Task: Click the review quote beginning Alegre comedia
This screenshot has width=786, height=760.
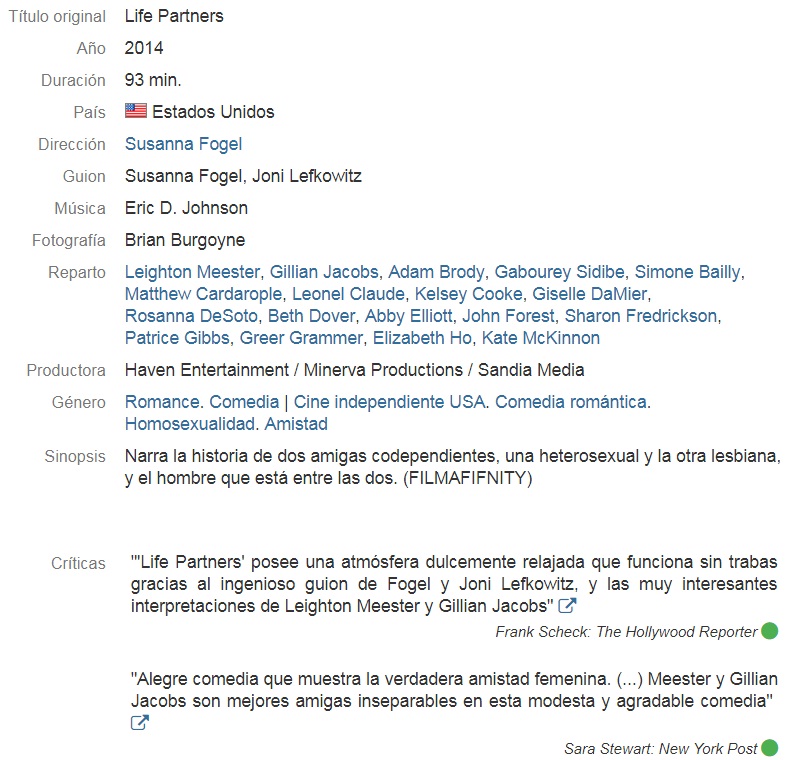Action: [x=454, y=690]
